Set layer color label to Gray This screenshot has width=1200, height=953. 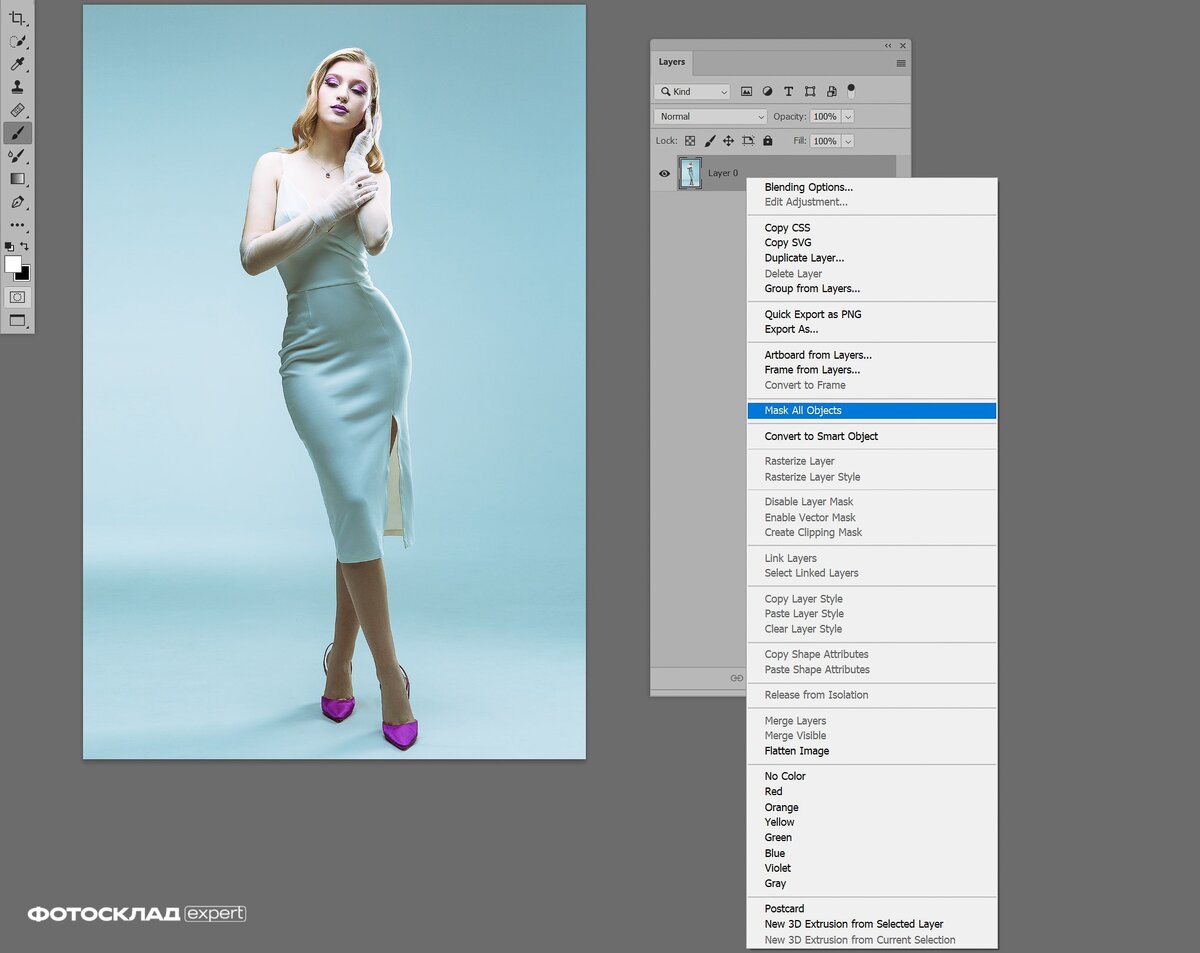coord(776,884)
